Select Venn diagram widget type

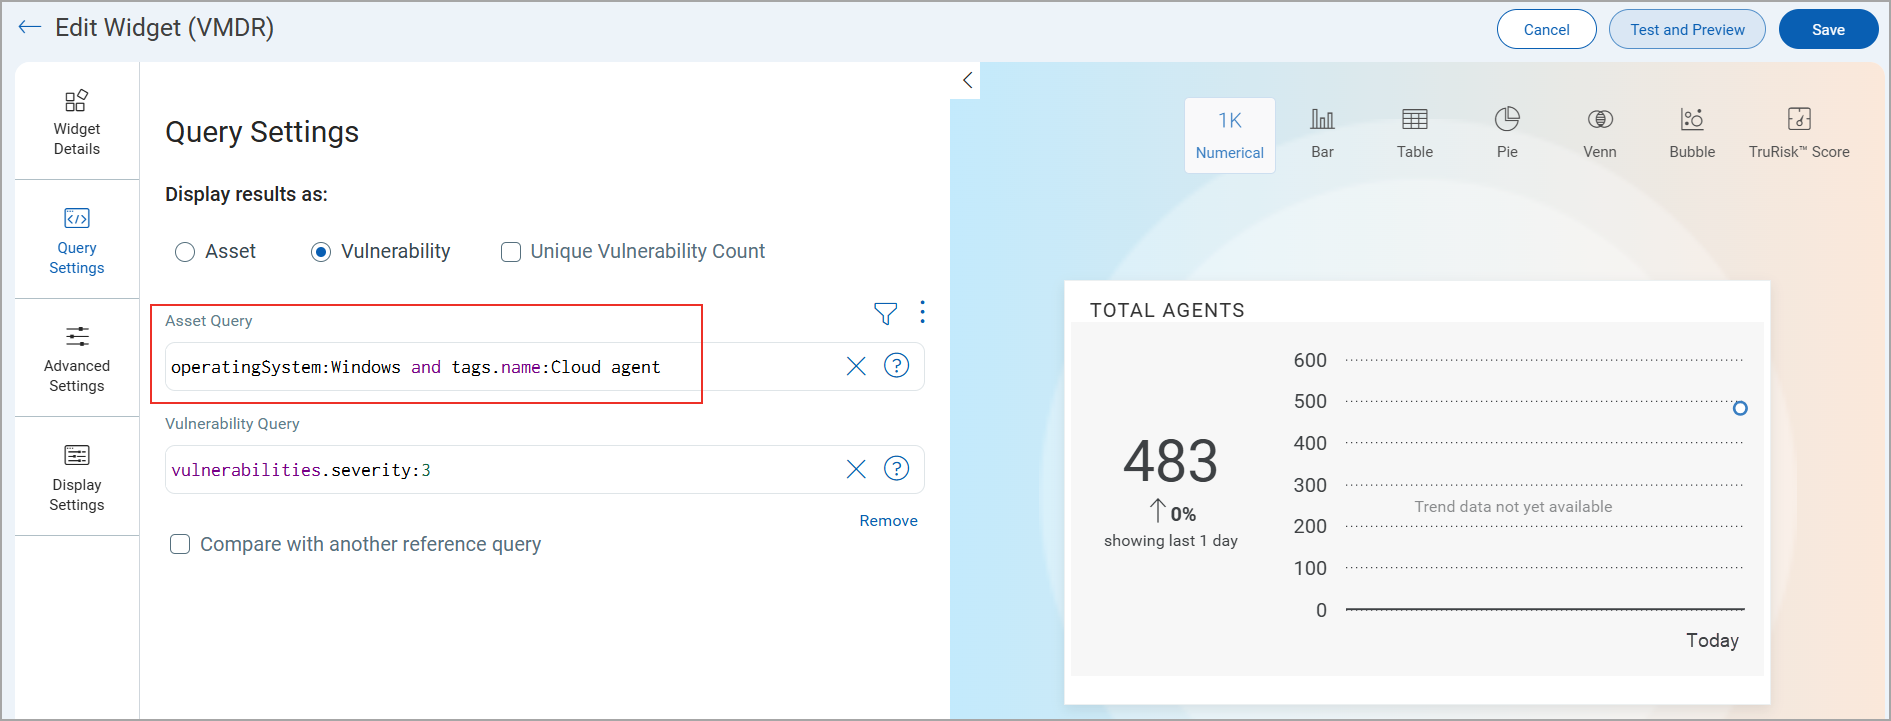click(x=1600, y=135)
